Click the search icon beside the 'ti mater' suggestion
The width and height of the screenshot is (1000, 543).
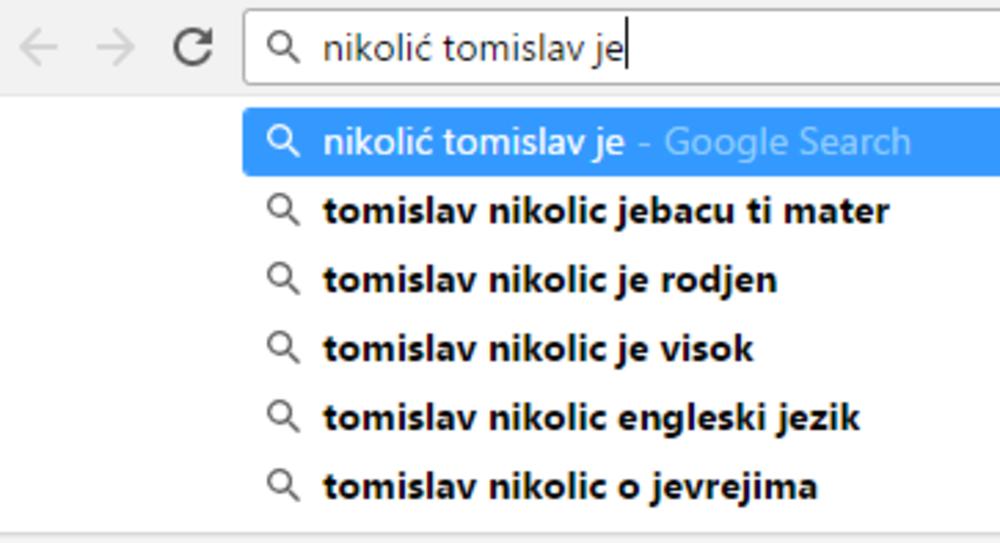(284, 210)
